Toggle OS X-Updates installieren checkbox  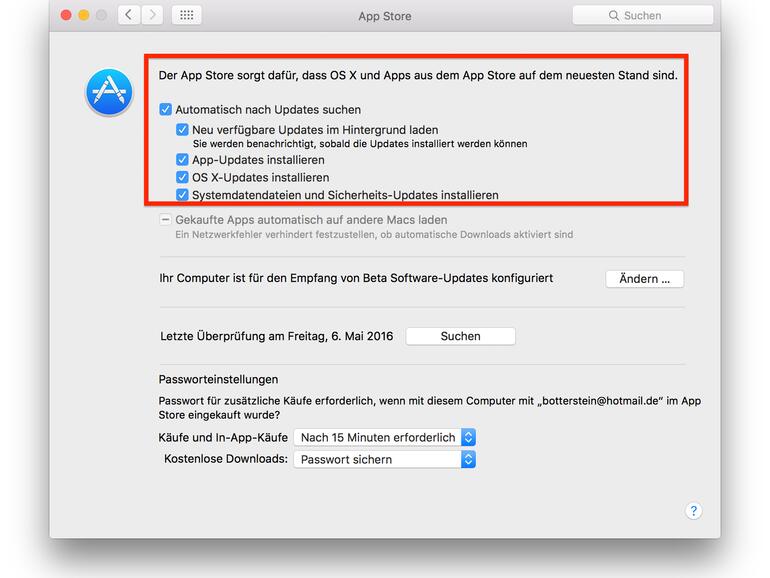(182, 177)
